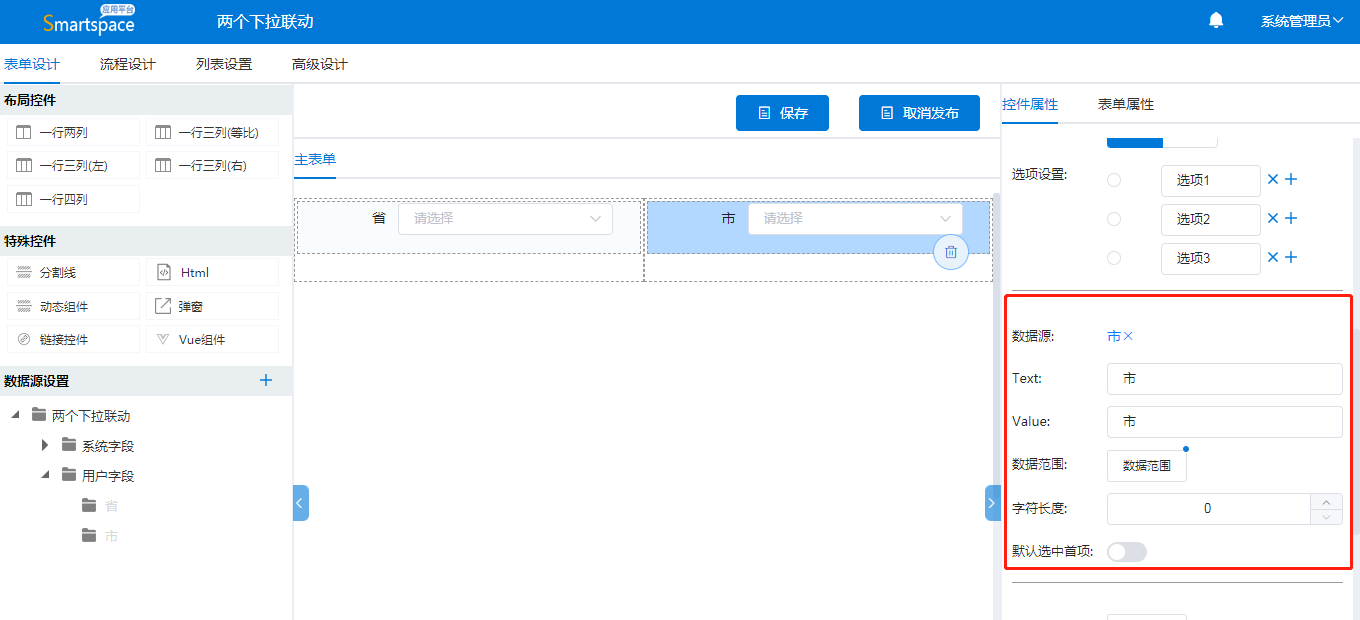Click the Text input field
The width and height of the screenshot is (1360, 620).
(x=1224, y=379)
